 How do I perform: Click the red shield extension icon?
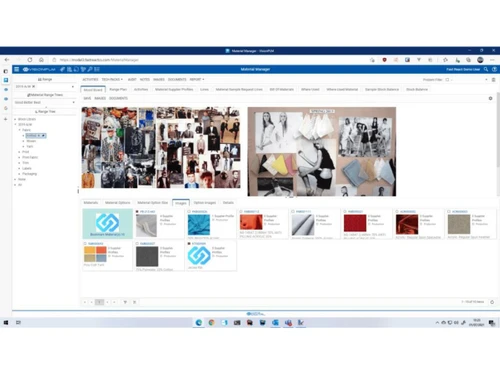pos(384,60)
